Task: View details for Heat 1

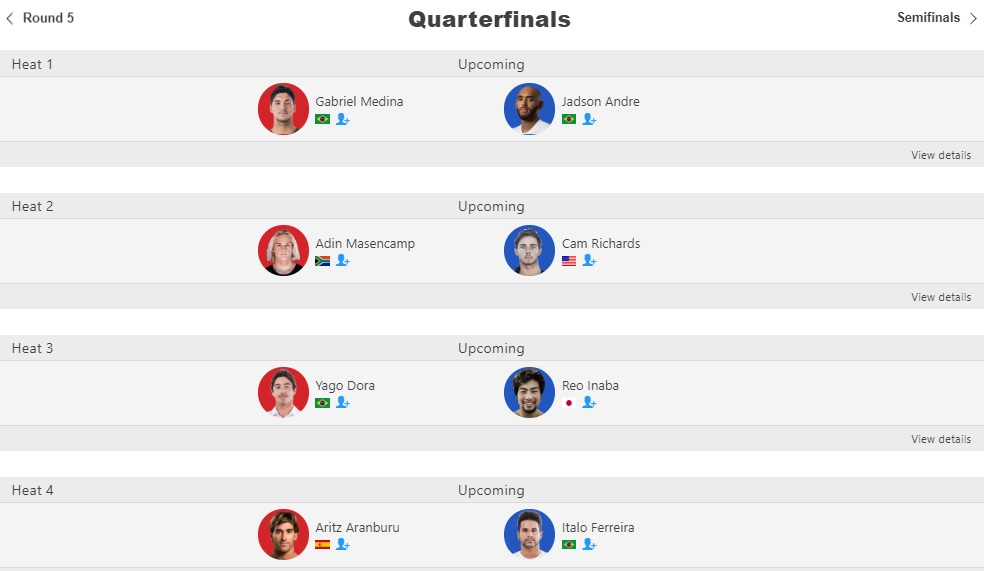Action: pos(941,155)
